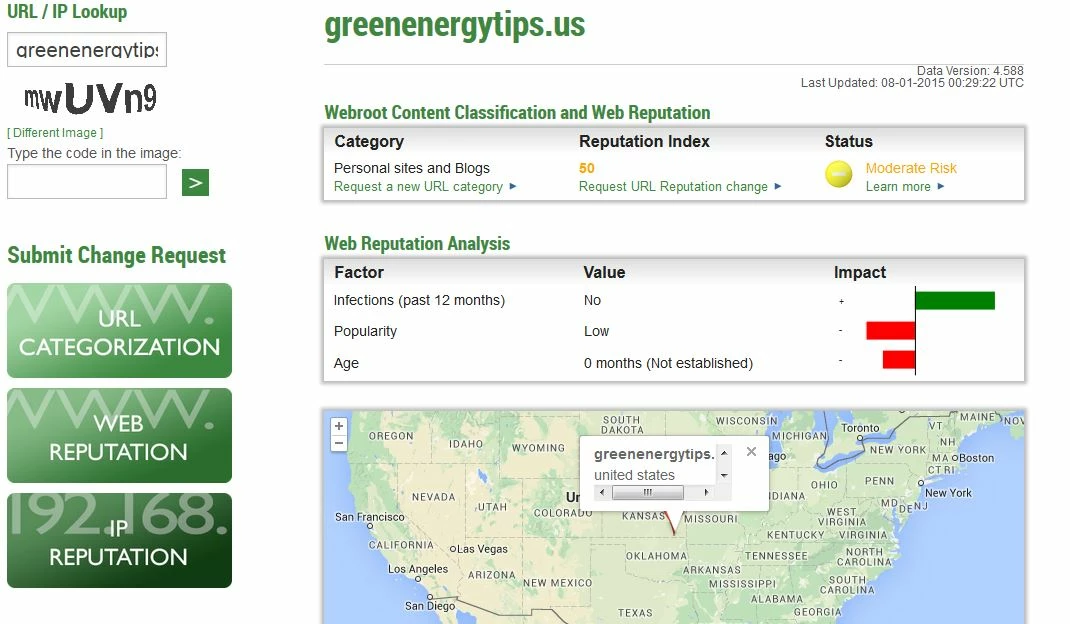The height and width of the screenshot is (624, 1070).
Task: Click the New York city map label
Action: coord(948,492)
